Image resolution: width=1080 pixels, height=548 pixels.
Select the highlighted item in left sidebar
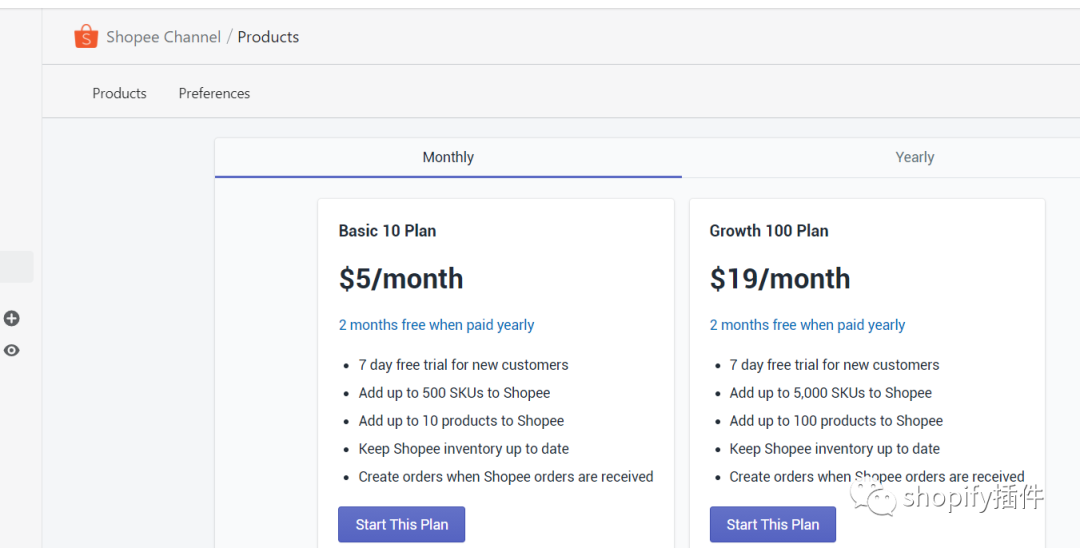[16, 266]
